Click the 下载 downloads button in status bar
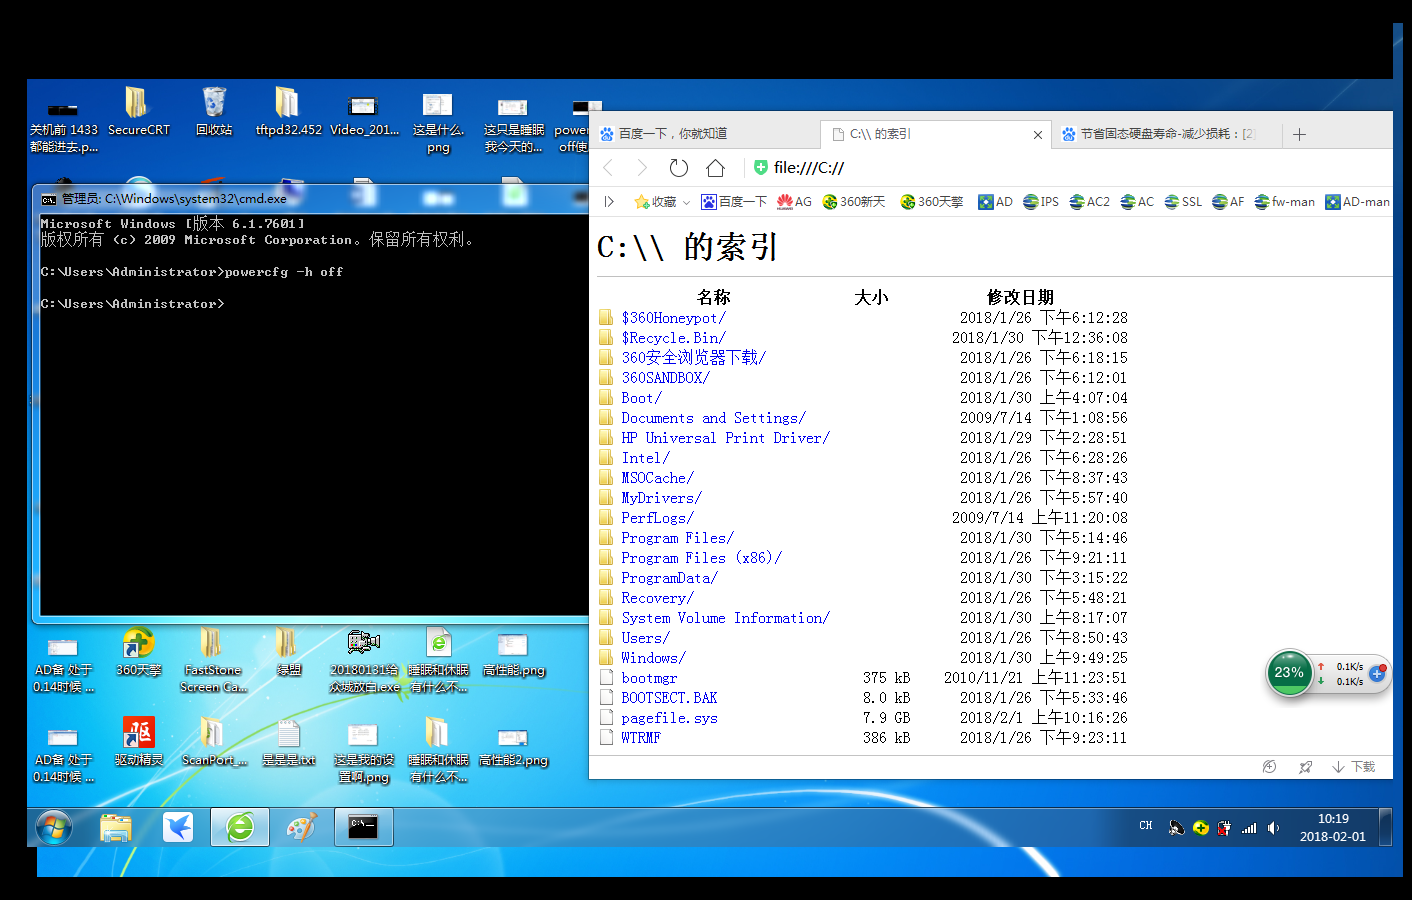 point(1354,767)
